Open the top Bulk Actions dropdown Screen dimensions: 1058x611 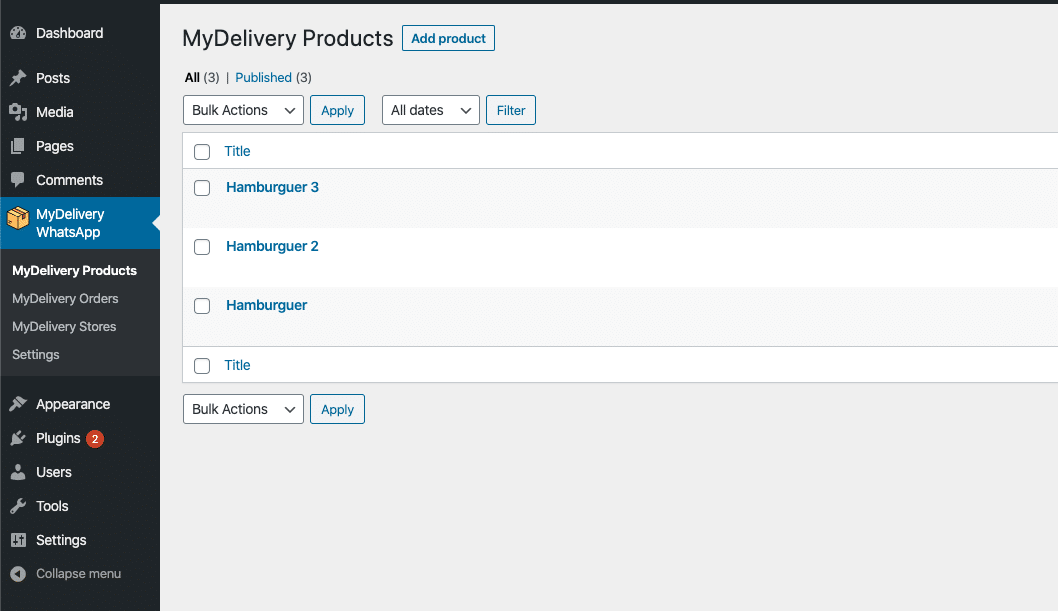243,110
